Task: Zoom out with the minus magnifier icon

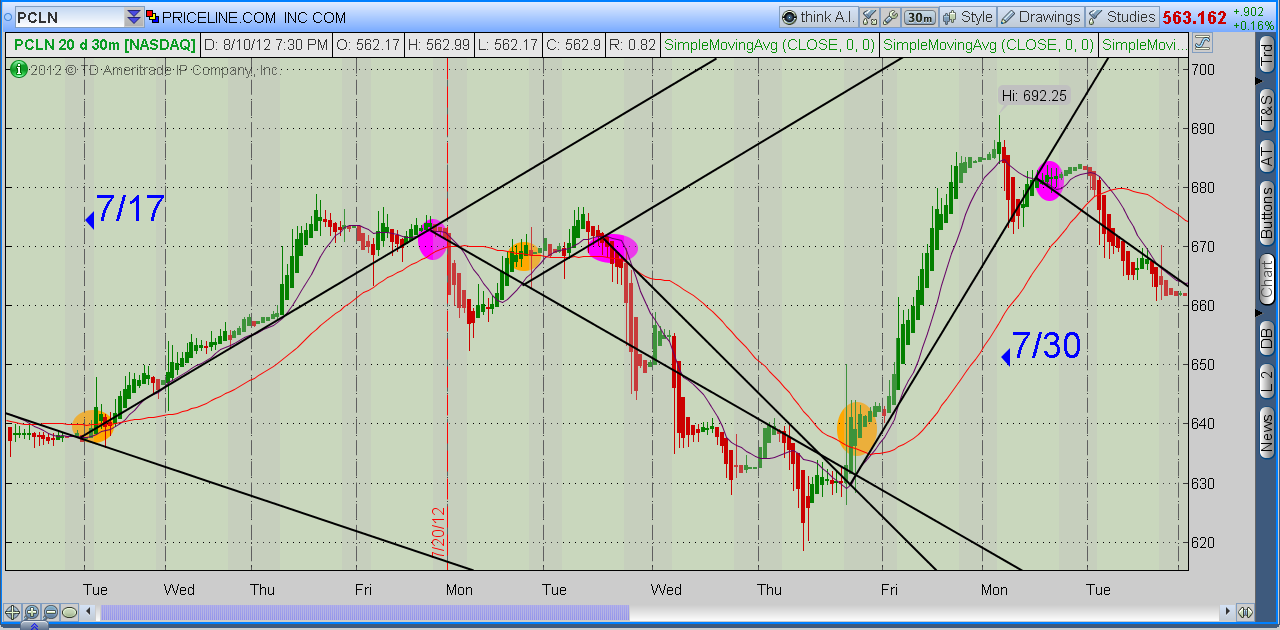Action: click(x=50, y=612)
